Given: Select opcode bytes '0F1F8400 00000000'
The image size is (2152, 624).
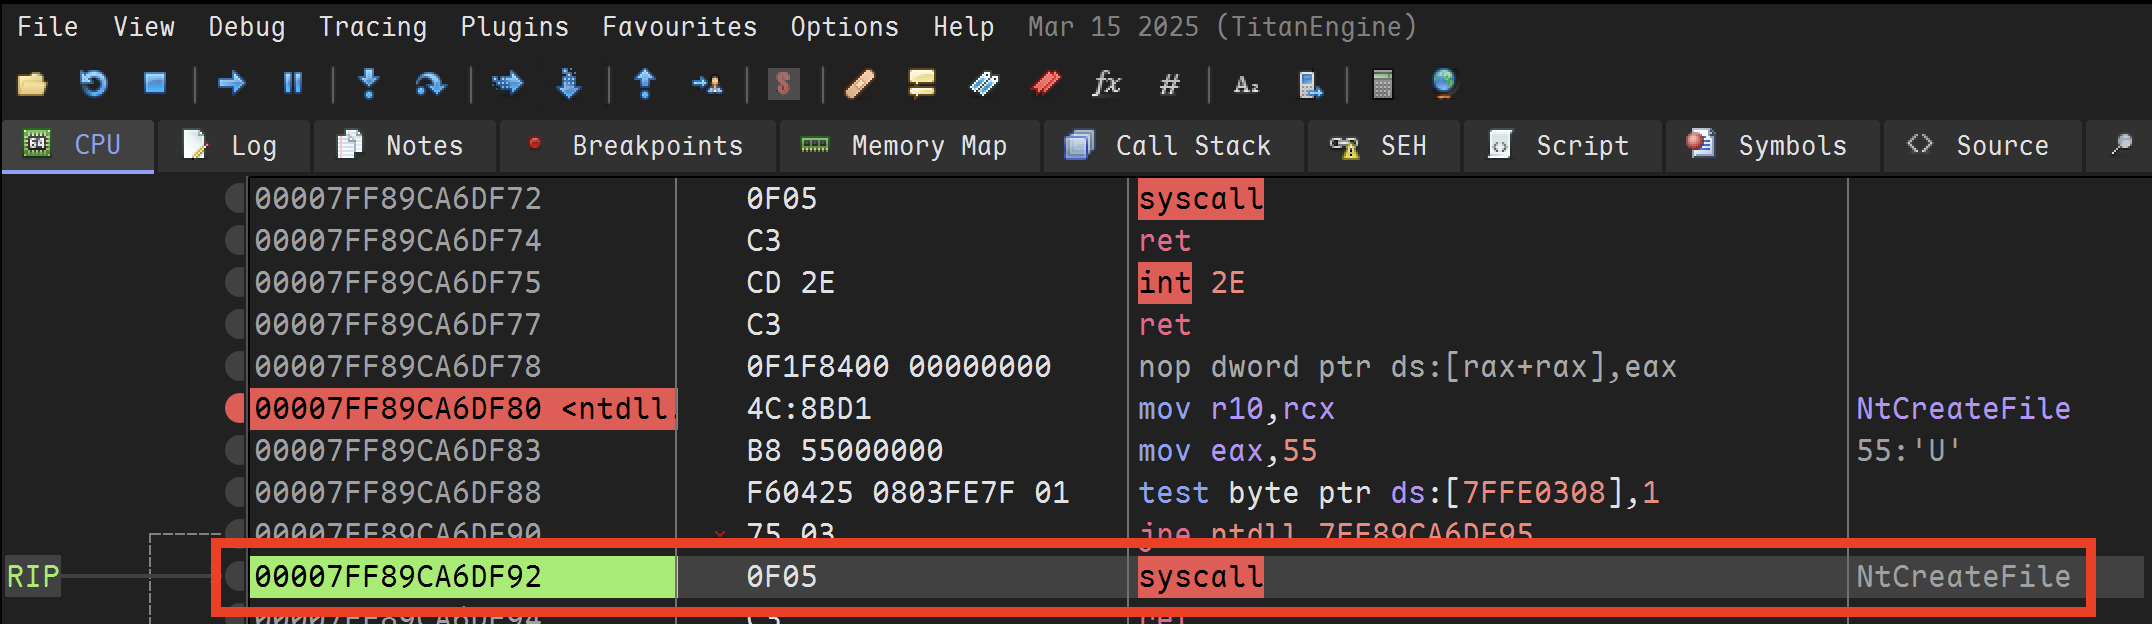Looking at the screenshot, I should coord(898,367).
